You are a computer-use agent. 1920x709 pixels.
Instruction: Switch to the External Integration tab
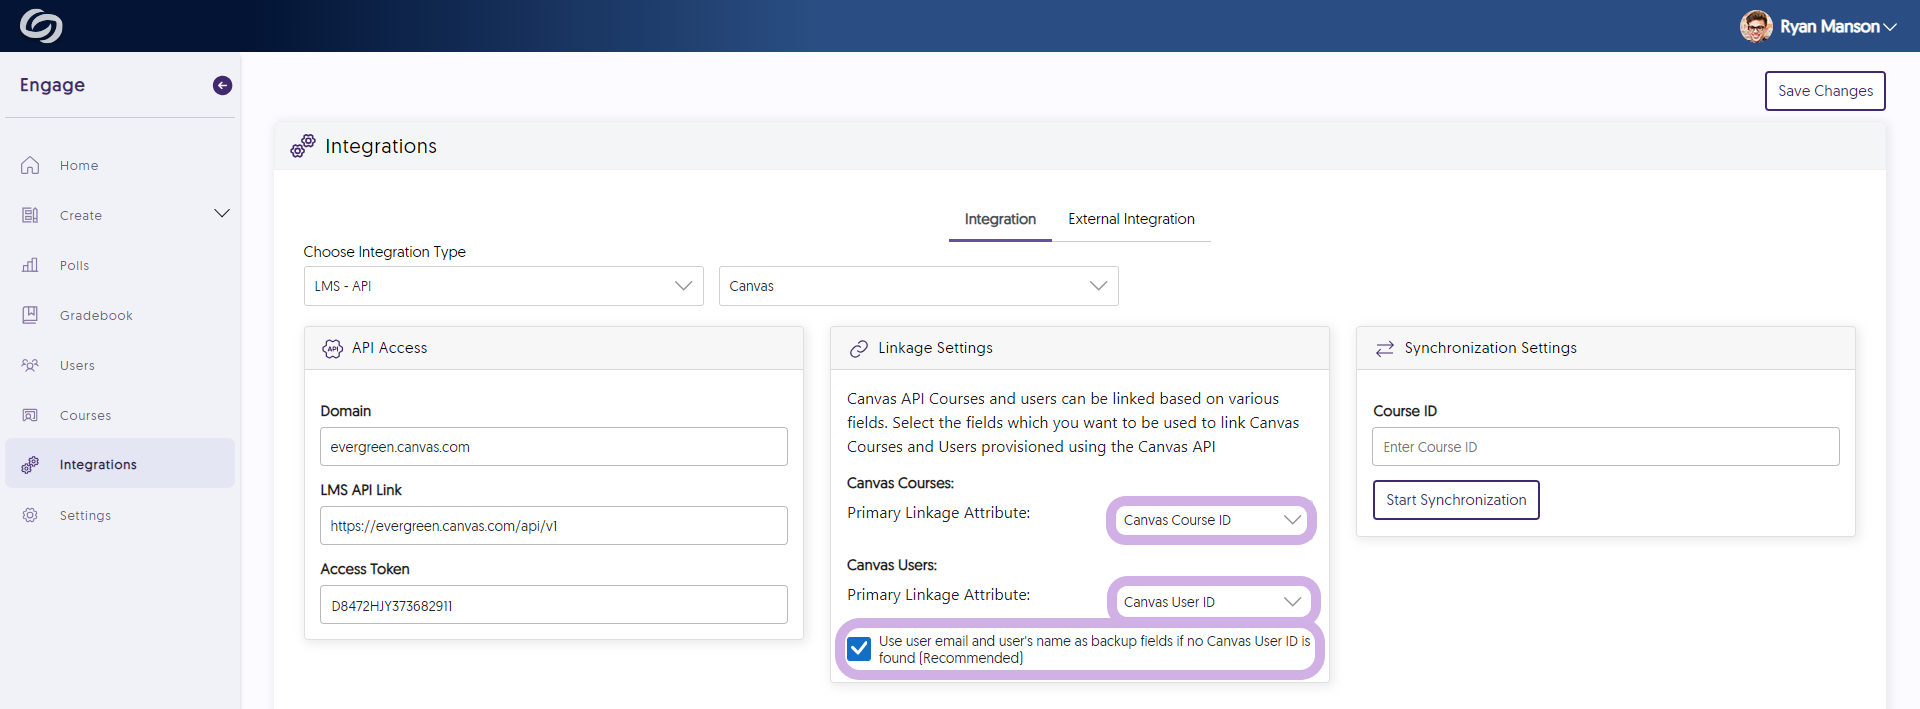pos(1131,219)
